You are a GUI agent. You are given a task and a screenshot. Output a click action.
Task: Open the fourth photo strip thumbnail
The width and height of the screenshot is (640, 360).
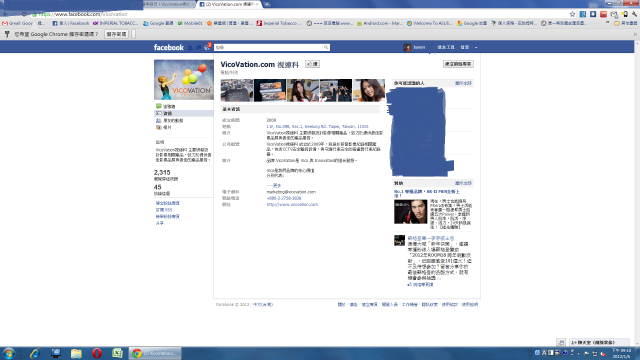click(336, 90)
